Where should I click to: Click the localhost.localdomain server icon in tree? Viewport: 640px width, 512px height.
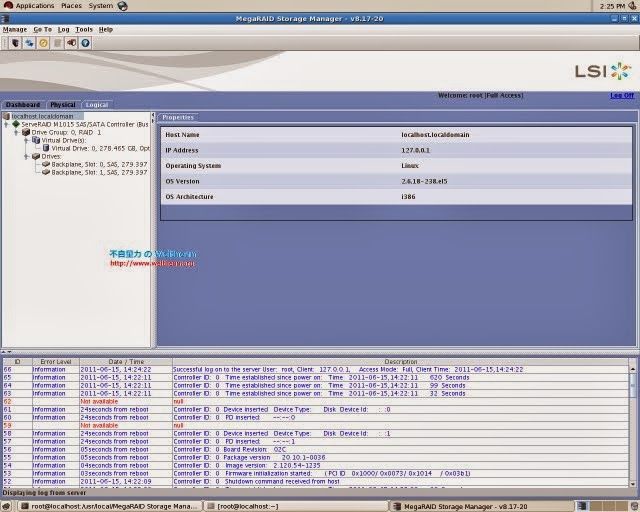6,116
